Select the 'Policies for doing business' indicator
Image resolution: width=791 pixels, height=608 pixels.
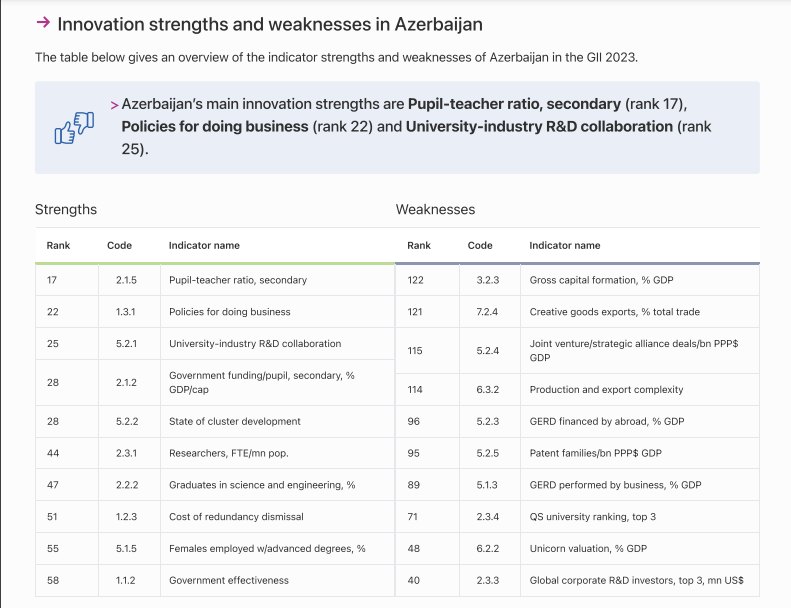[230, 312]
